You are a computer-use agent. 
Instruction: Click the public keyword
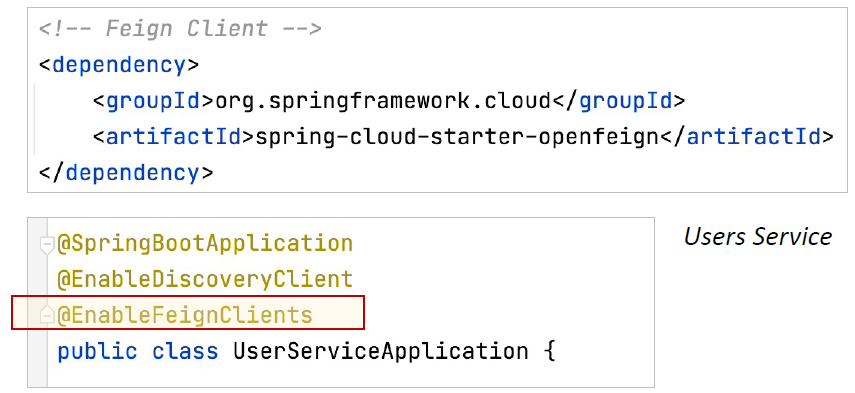(x=98, y=351)
